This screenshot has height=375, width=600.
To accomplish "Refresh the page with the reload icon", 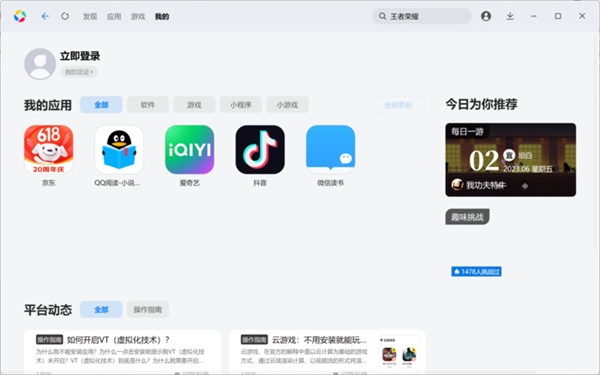I will [x=65, y=16].
